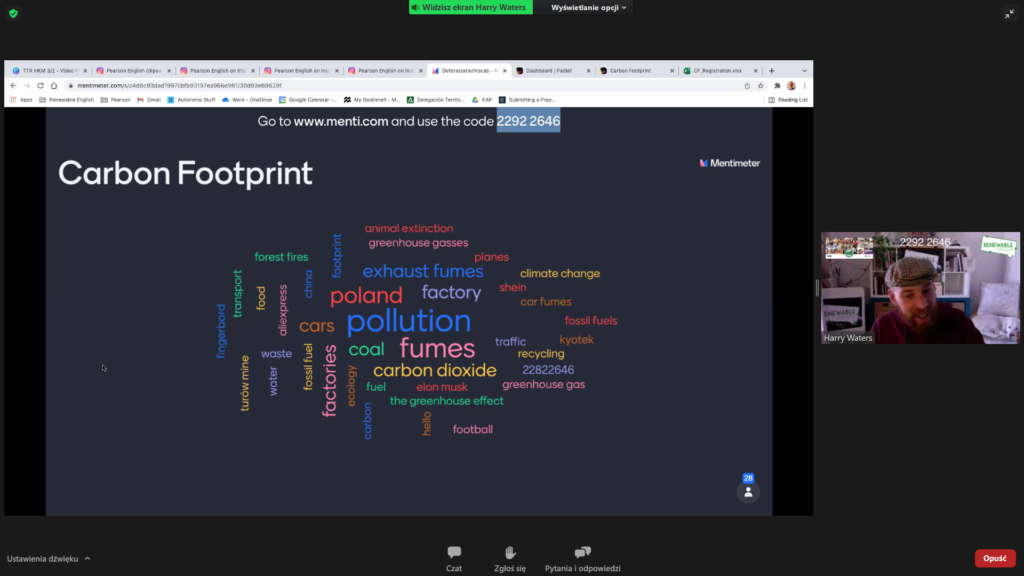Expand the Ustawienia dźwięku audio settings menu
This screenshot has width=1024, height=576.
(x=49, y=558)
